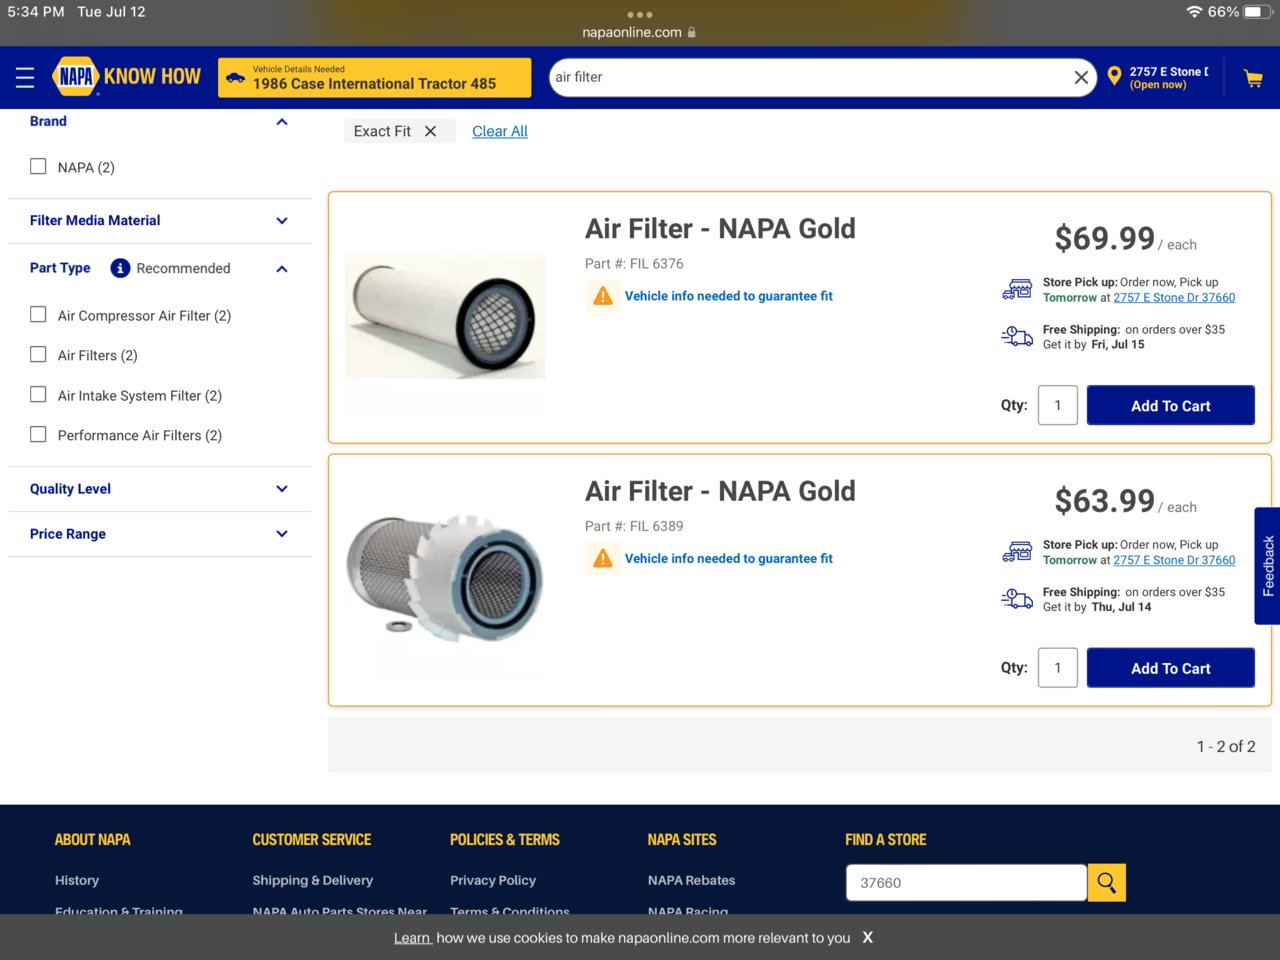Add FIL 6389 filter to cart
This screenshot has width=1280, height=960.
click(1170, 668)
